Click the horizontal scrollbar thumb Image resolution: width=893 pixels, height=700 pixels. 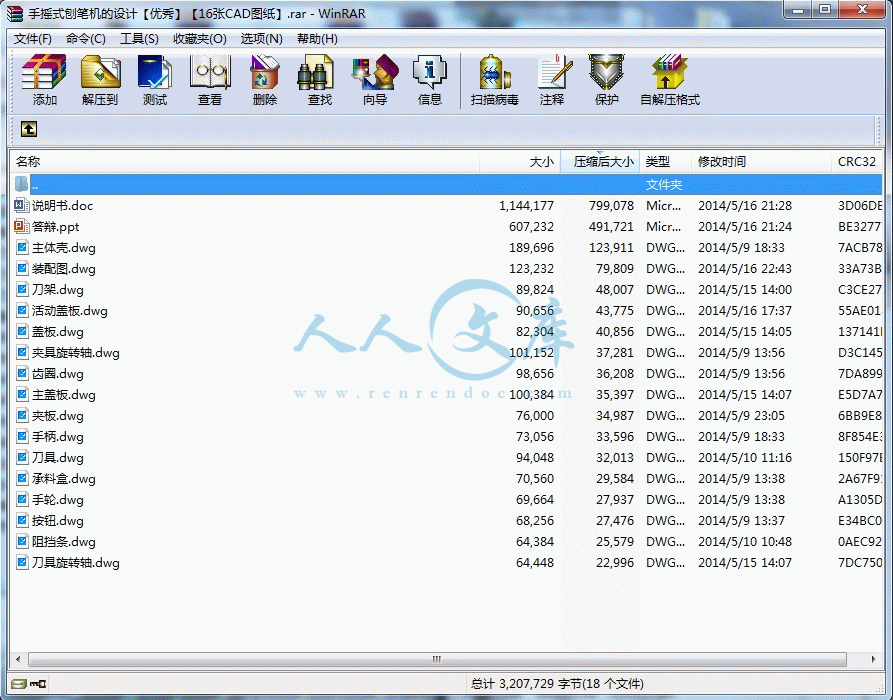click(x=437, y=660)
